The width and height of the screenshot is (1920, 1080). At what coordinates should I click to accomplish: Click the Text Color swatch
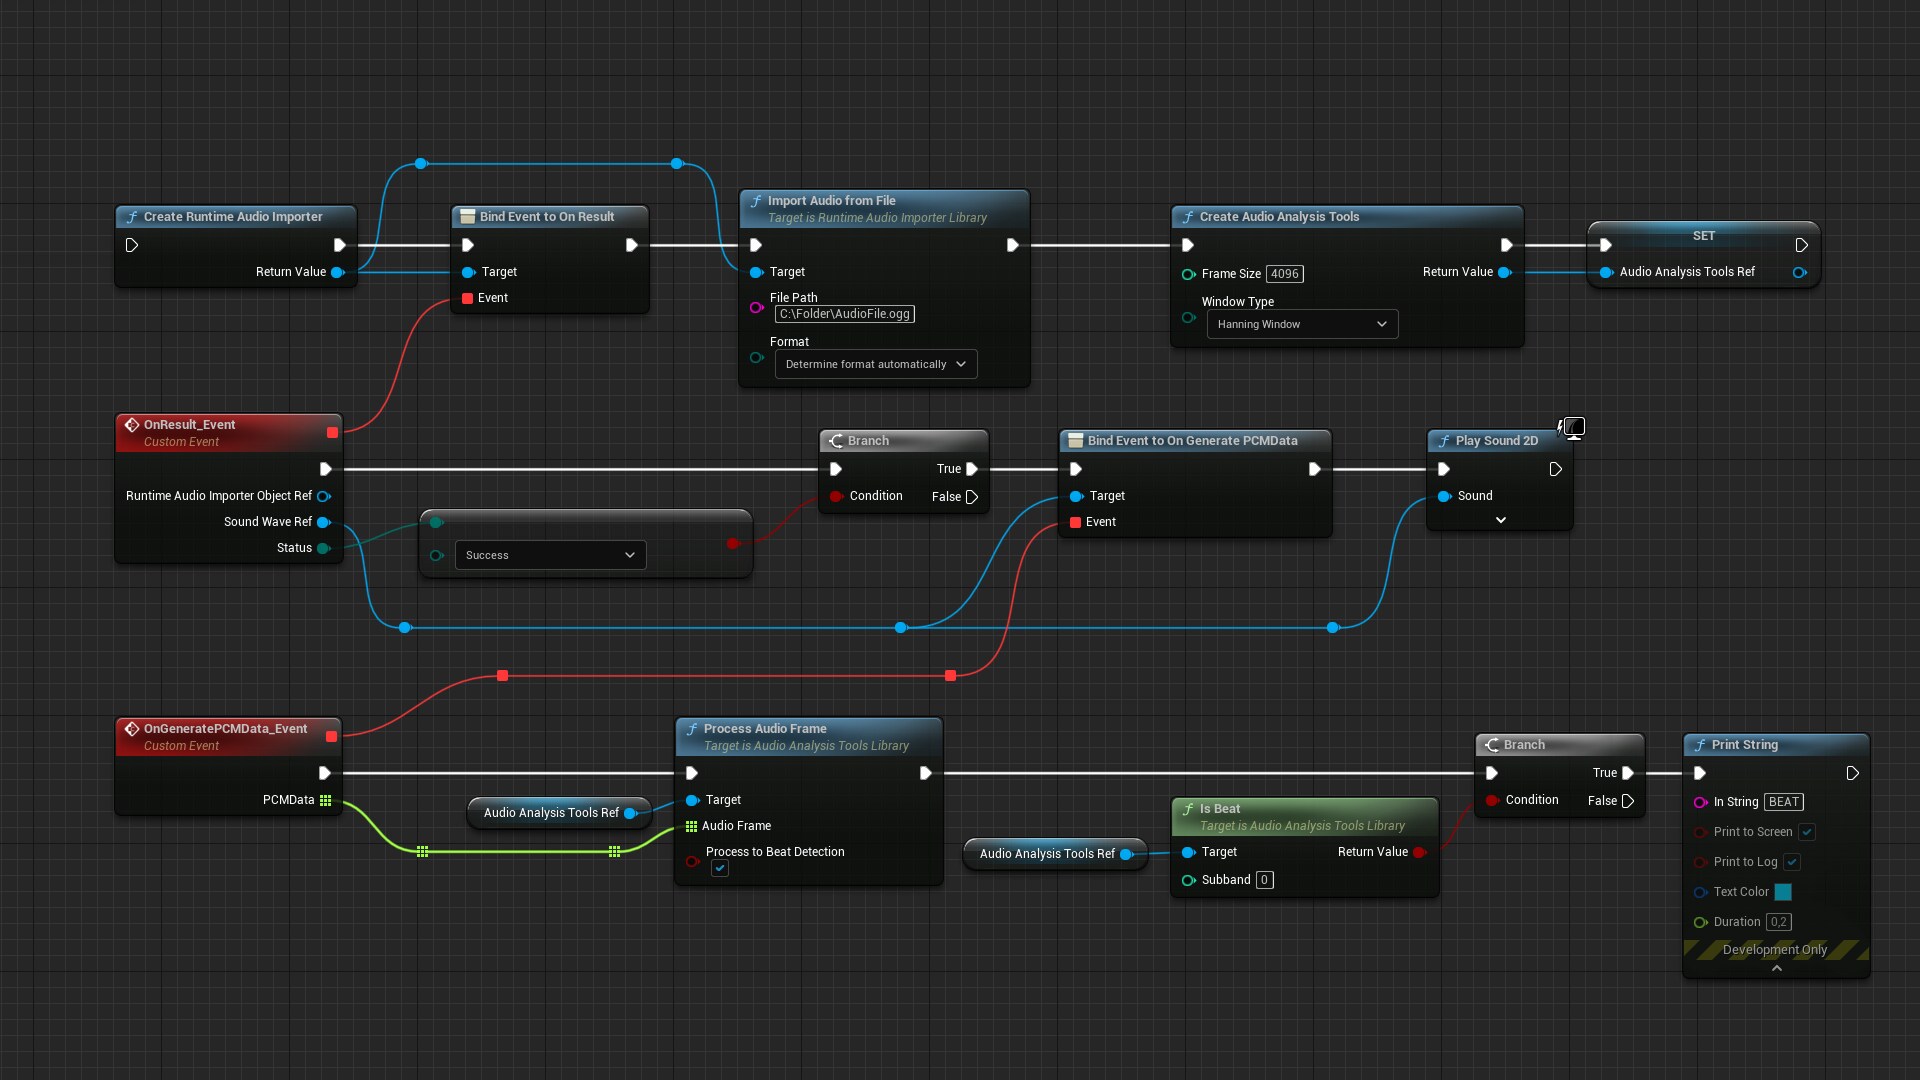click(1783, 892)
